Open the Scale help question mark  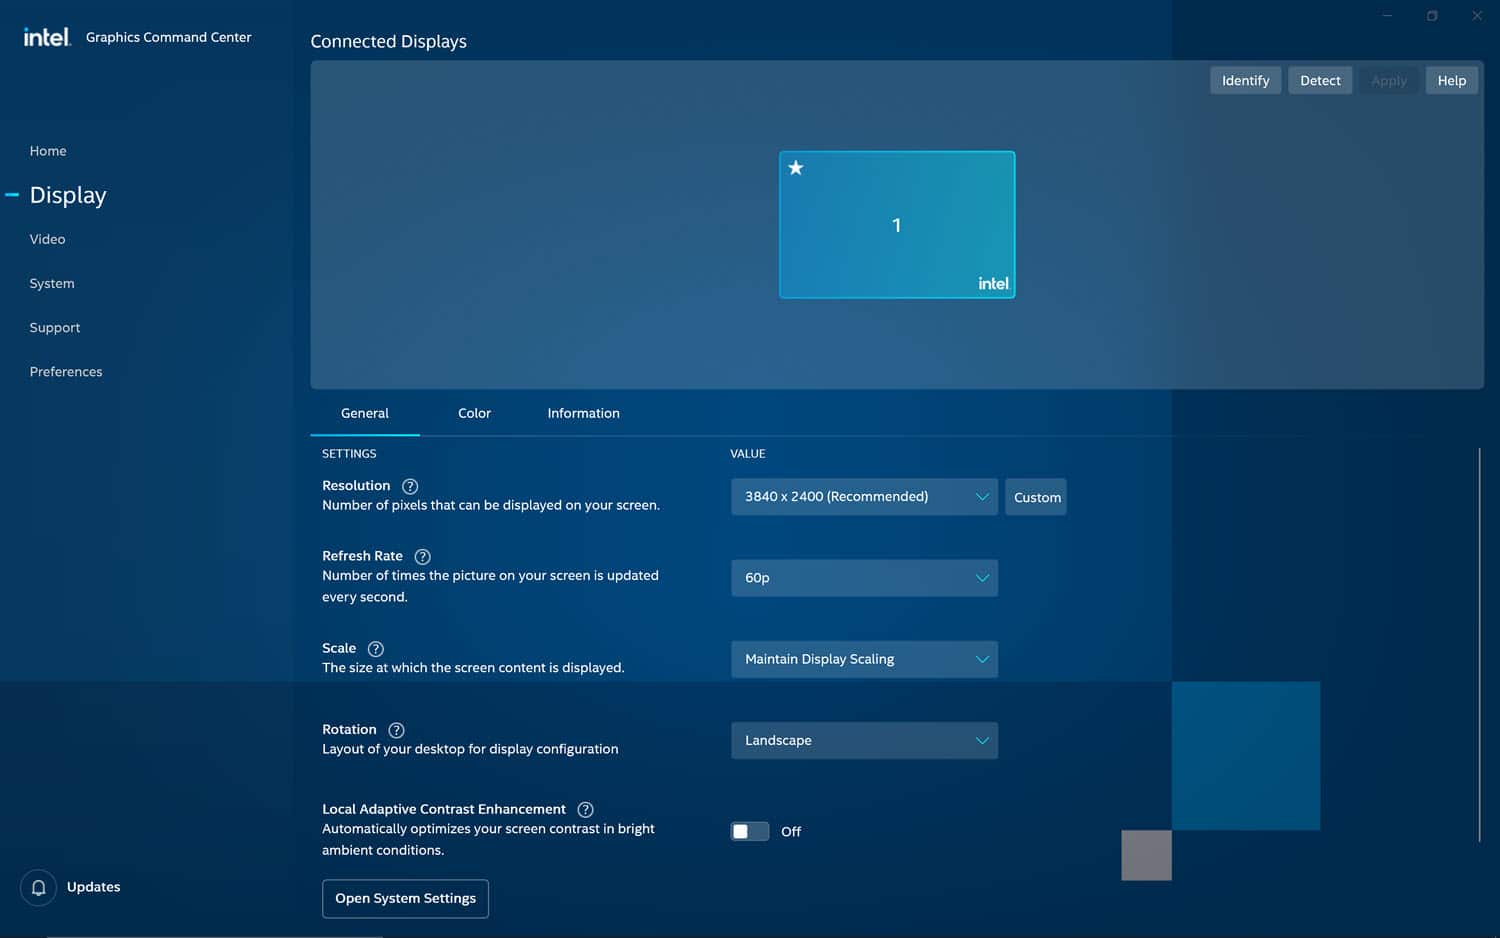point(376,649)
